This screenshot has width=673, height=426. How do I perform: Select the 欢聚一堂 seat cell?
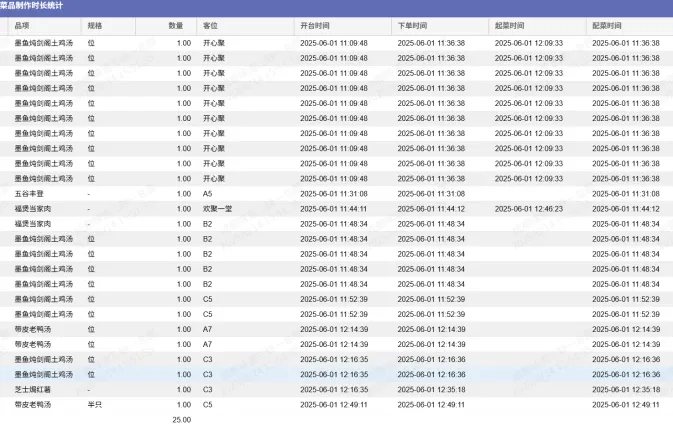tap(217, 209)
